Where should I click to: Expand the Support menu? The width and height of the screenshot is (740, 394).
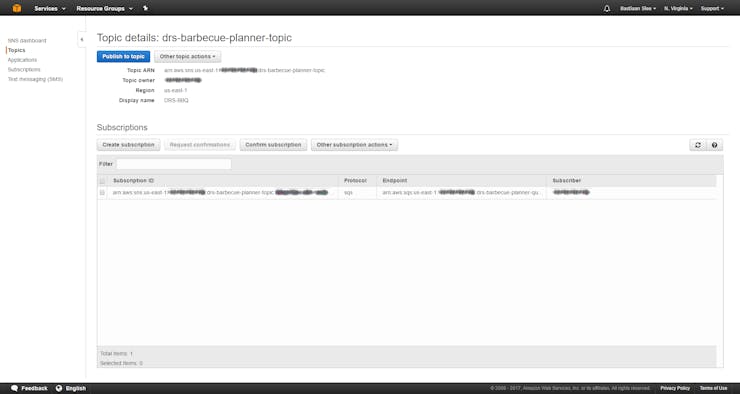click(x=712, y=8)
